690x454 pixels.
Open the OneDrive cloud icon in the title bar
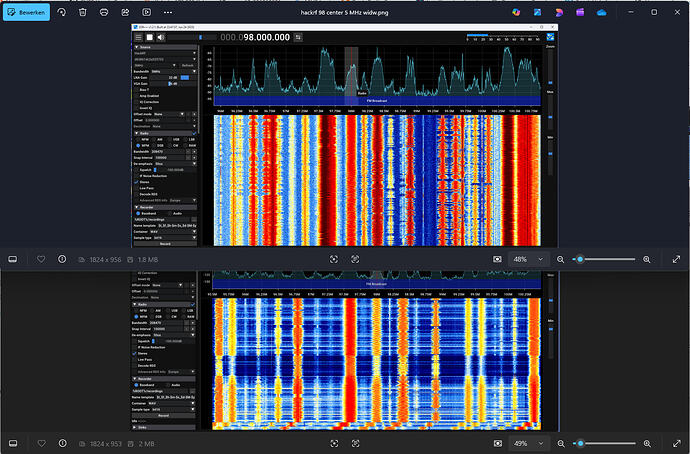[x=601, y=12]
